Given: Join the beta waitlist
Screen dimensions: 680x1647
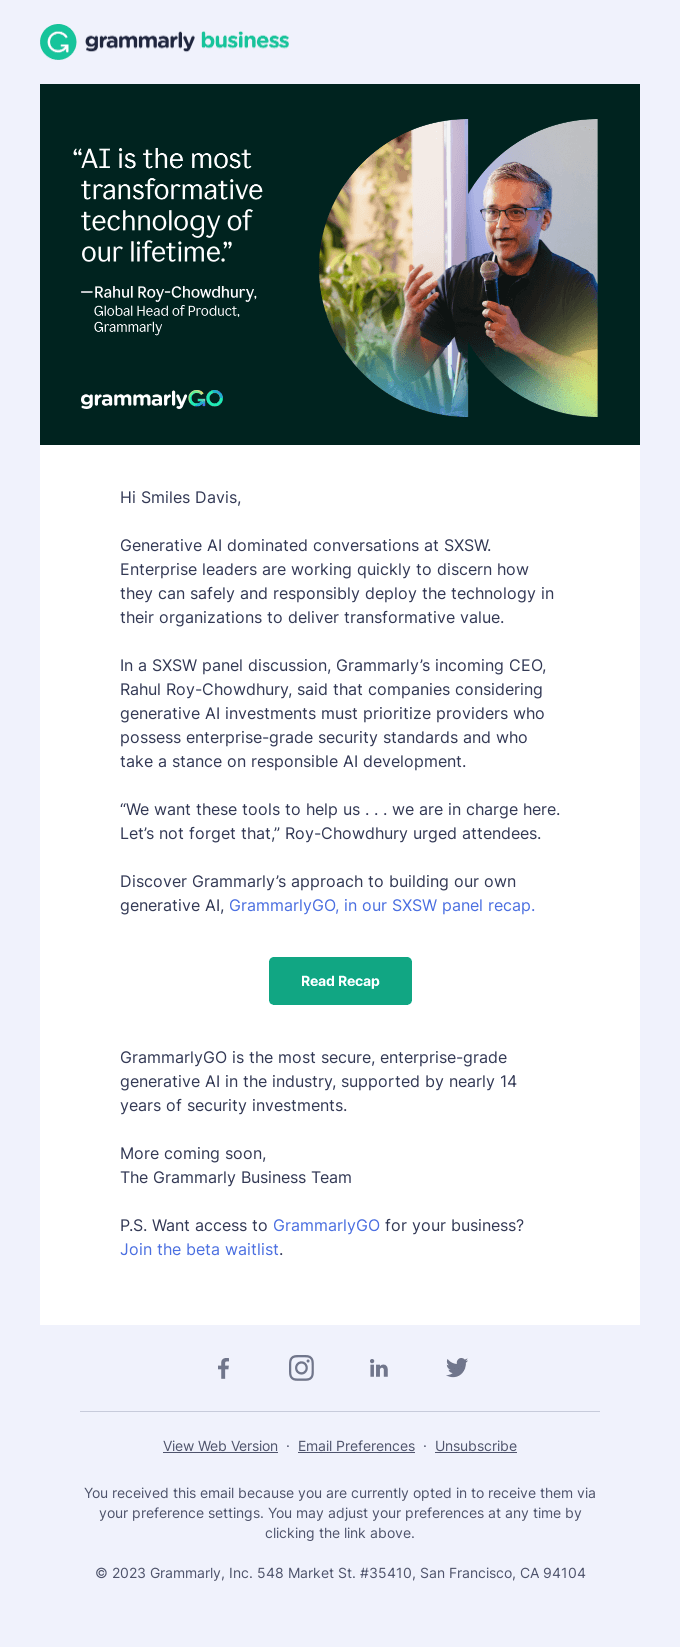Looking at the screenshot, I should click(198, 1249).
